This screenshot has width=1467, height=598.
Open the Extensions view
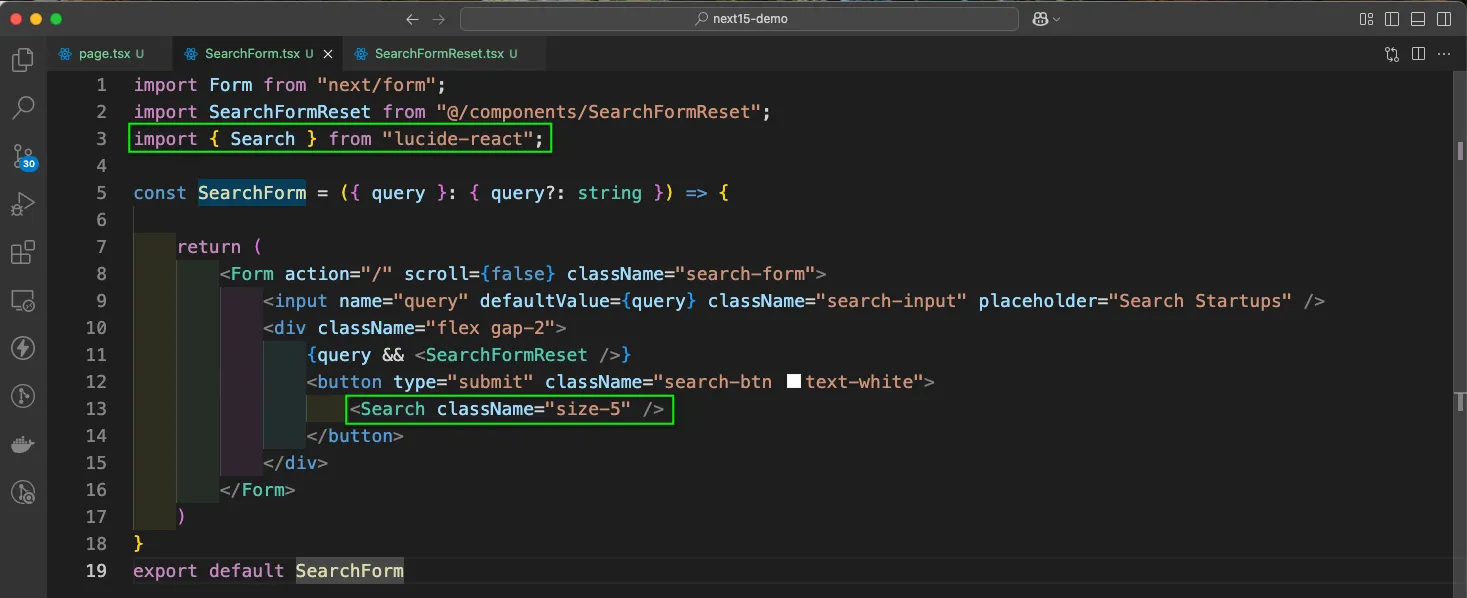click(22, 252)
